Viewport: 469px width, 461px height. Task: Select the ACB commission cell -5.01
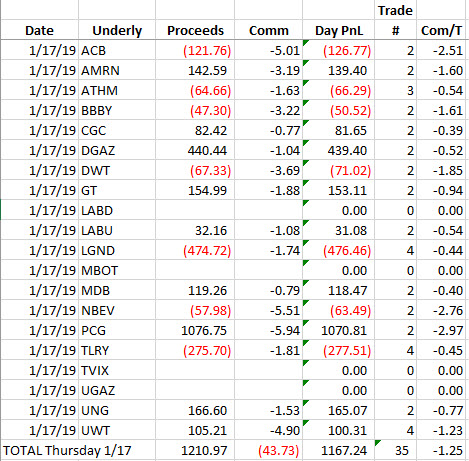[x=268, y=50]
